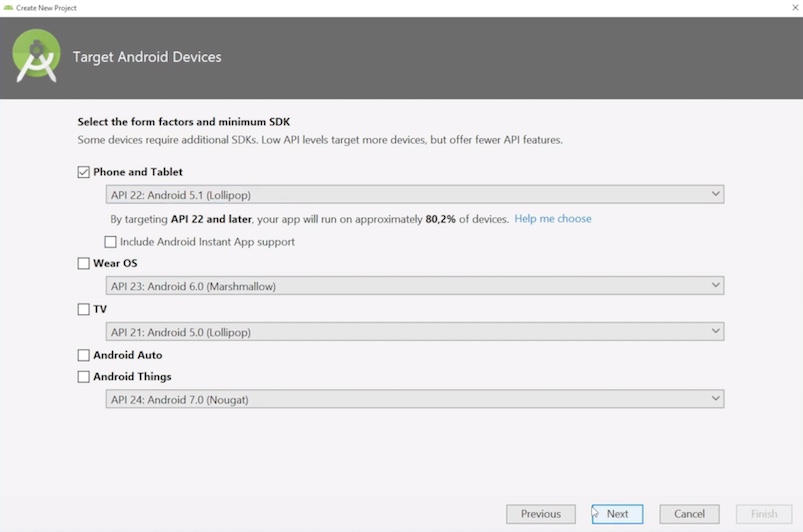Expand the Android Things API 24 Nougat dropdown

pyautogui.click(x=415, y=399)
